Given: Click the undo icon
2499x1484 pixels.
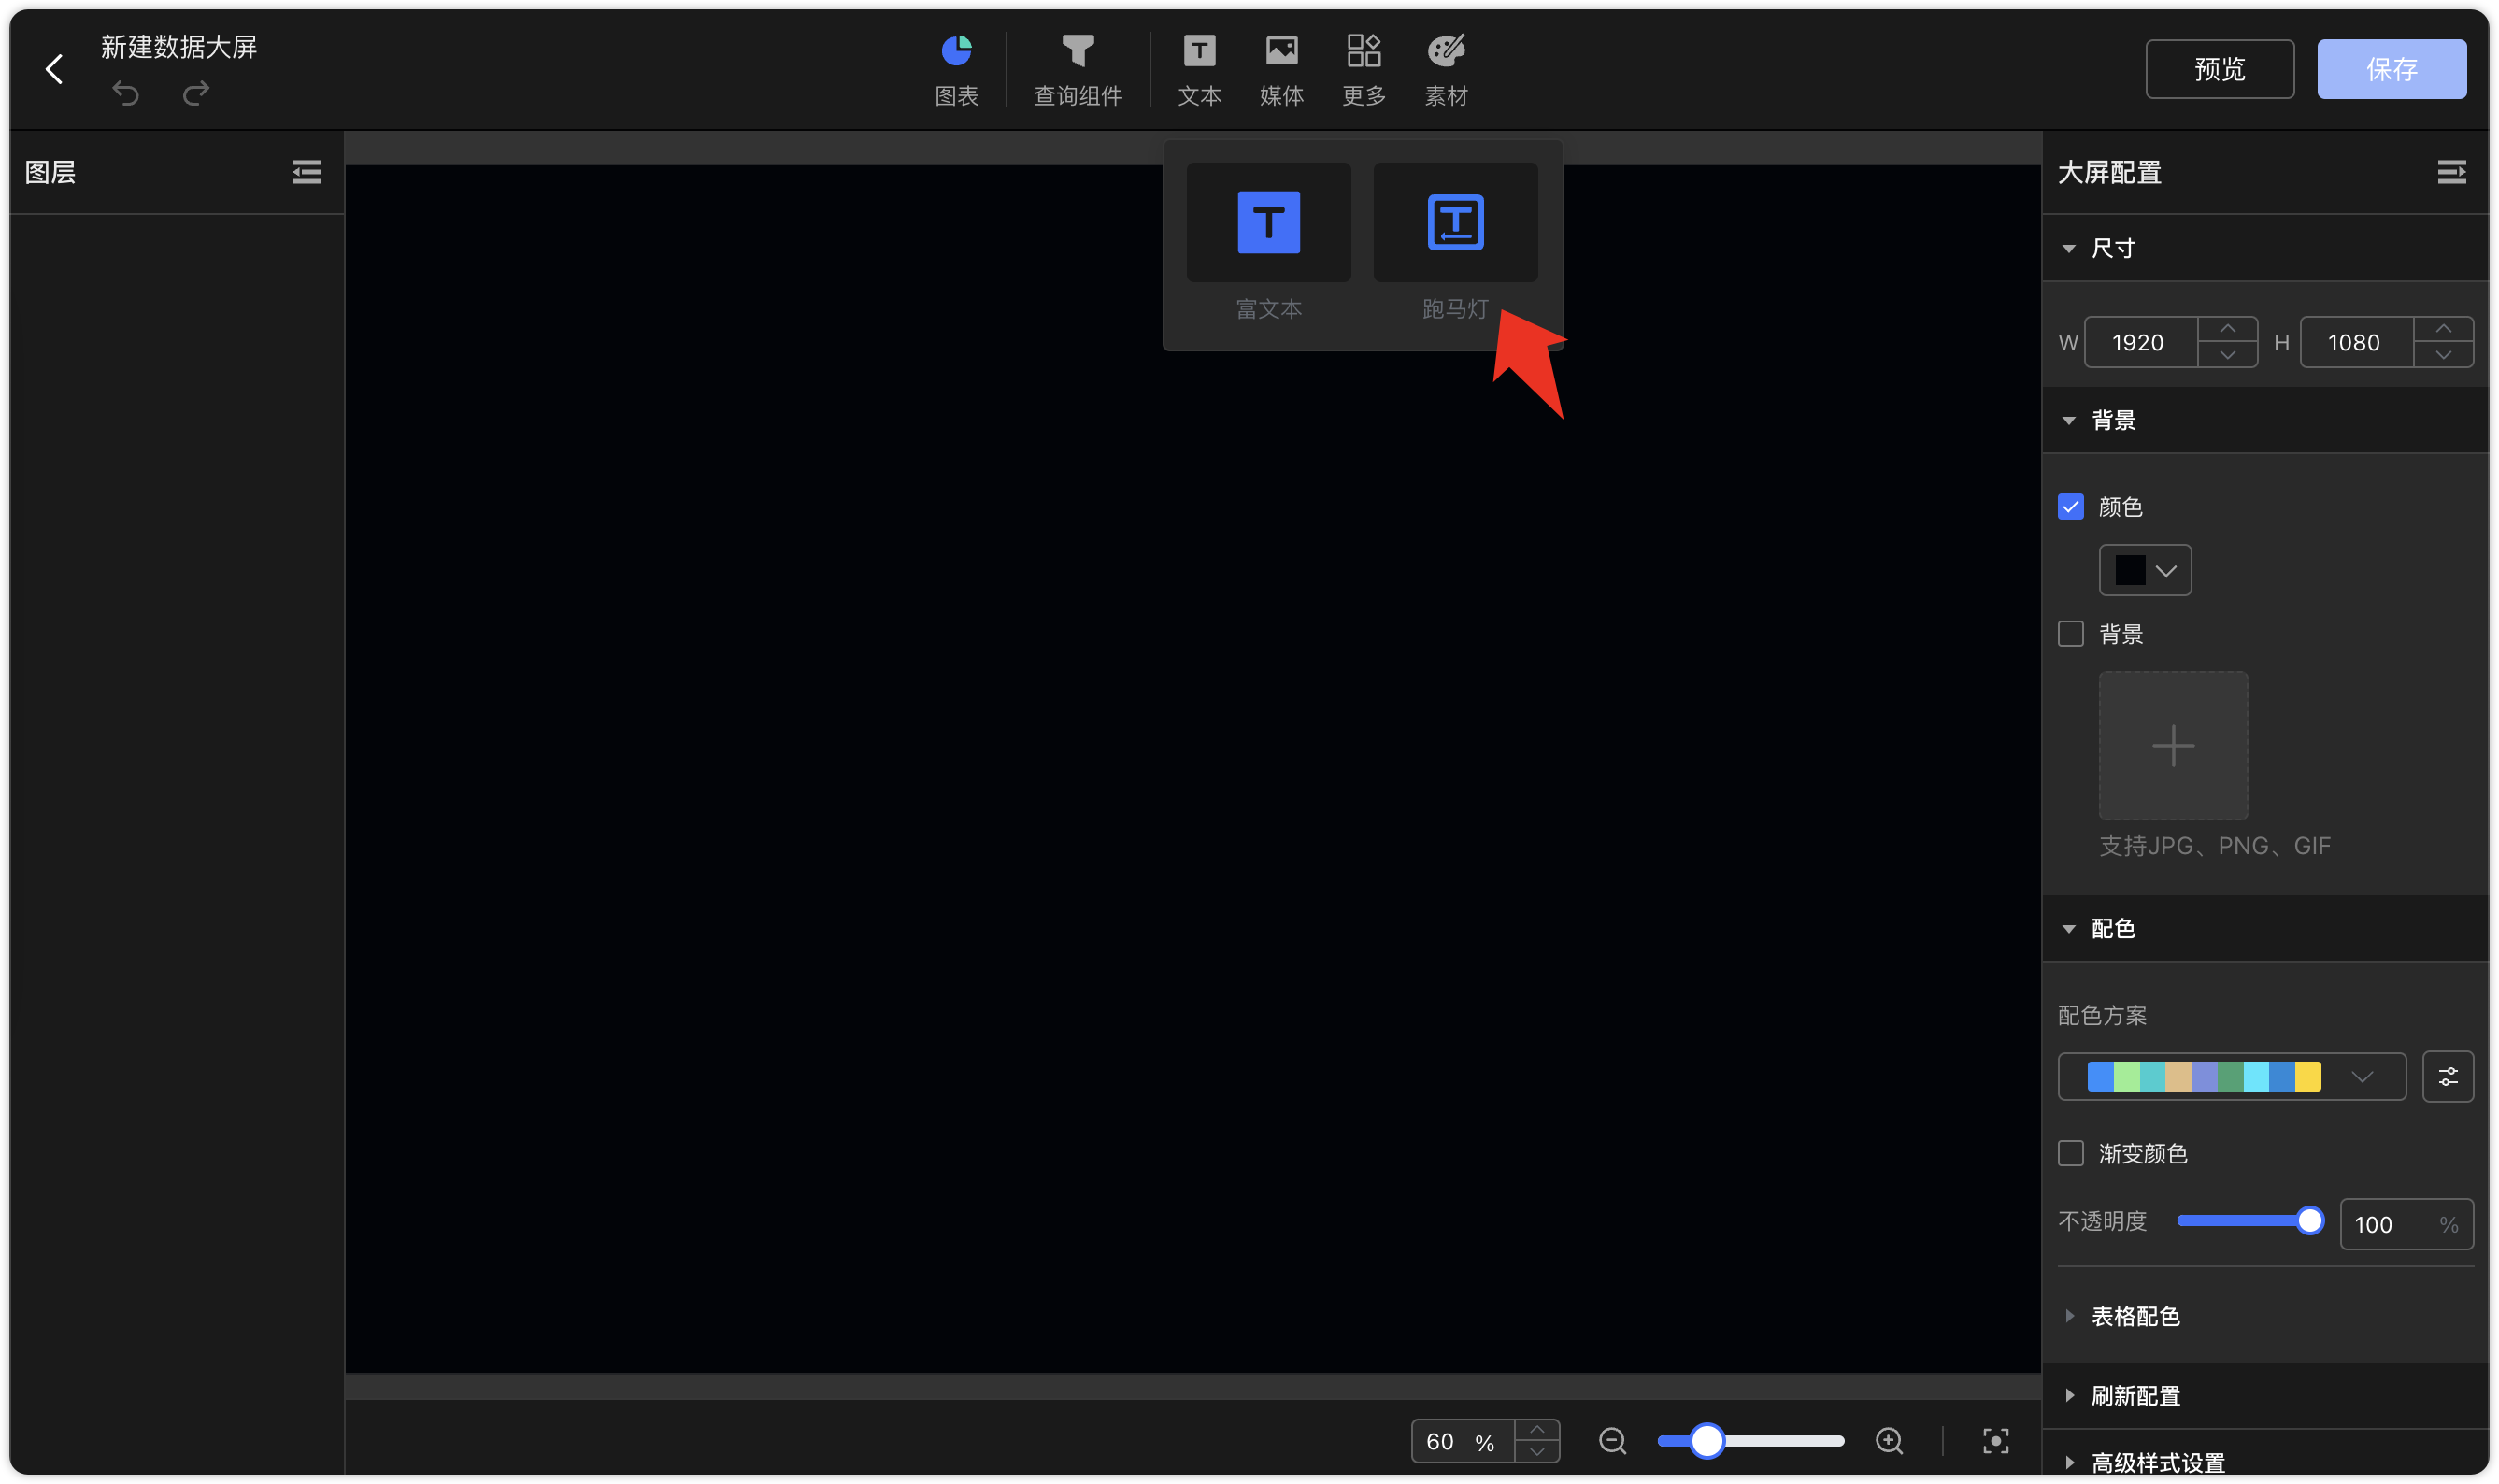Looking at the screenshot, I should click(126, 93).
